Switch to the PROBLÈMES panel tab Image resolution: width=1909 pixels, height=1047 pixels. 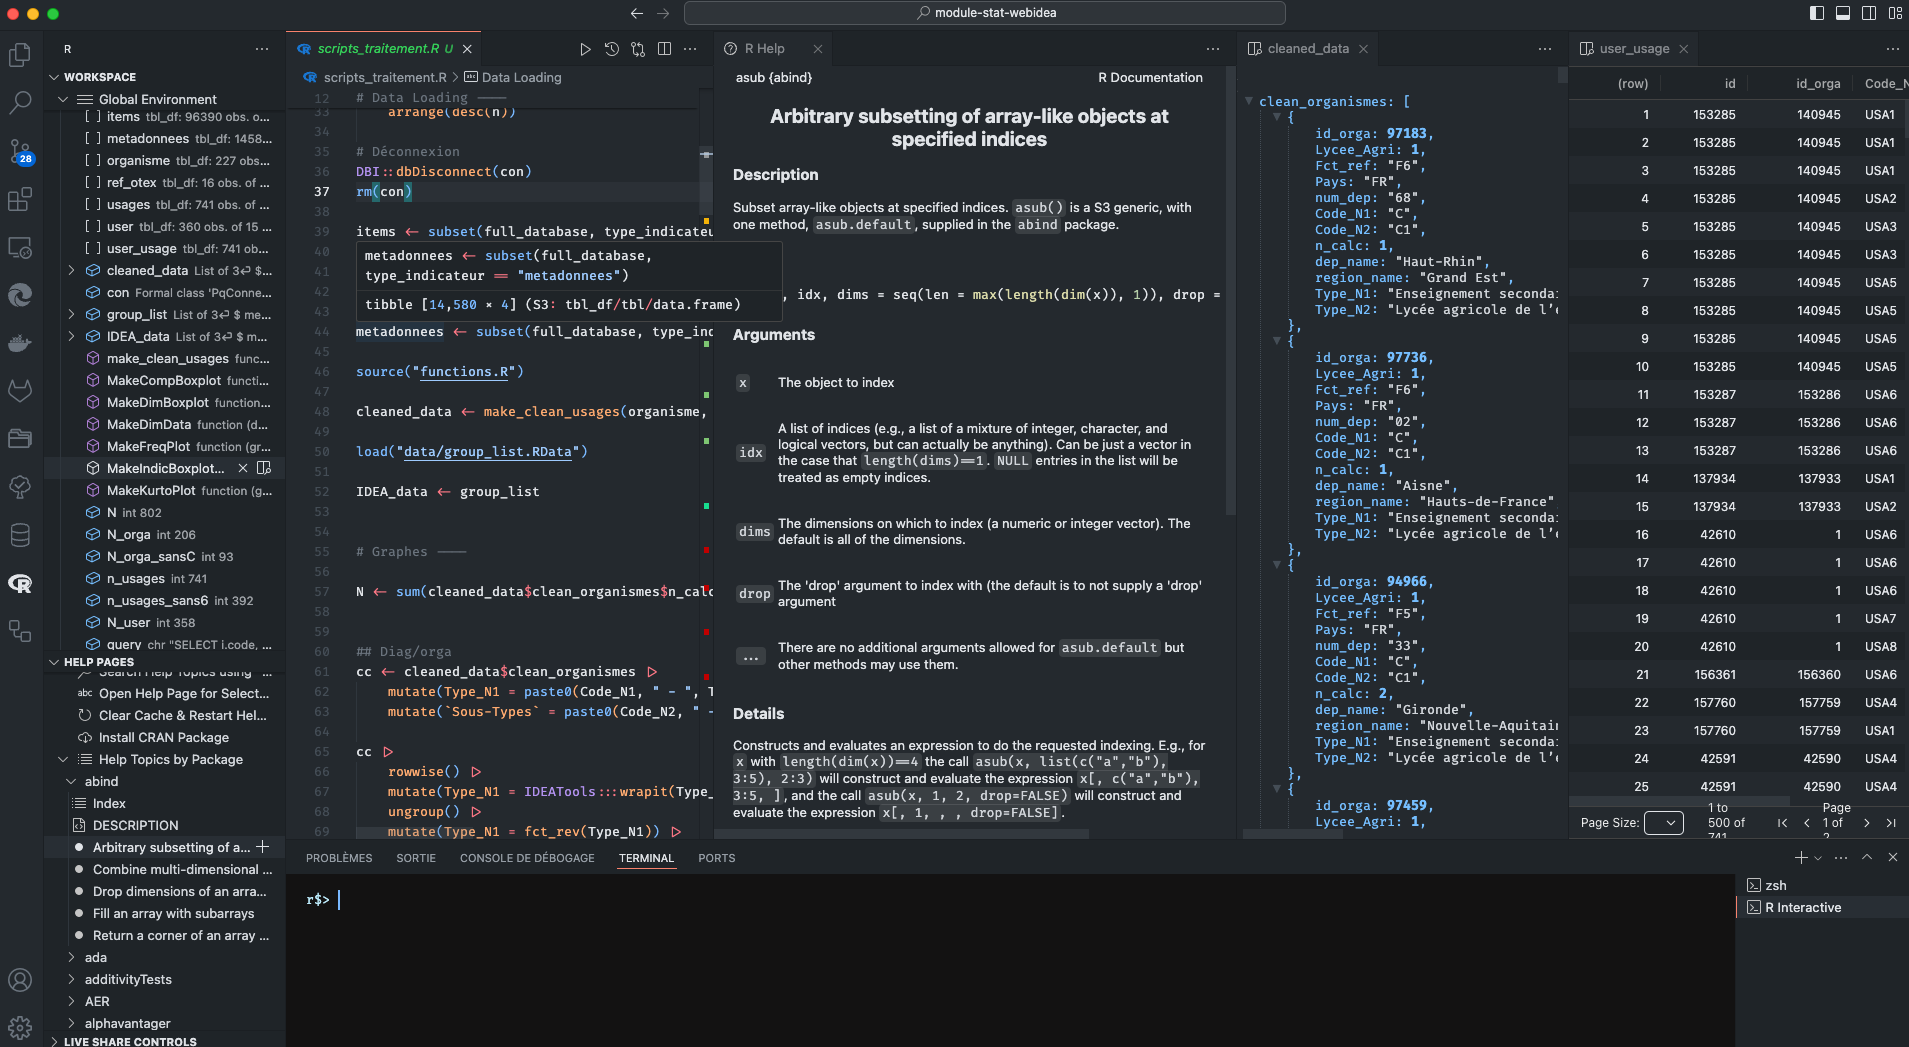(339, 858)
